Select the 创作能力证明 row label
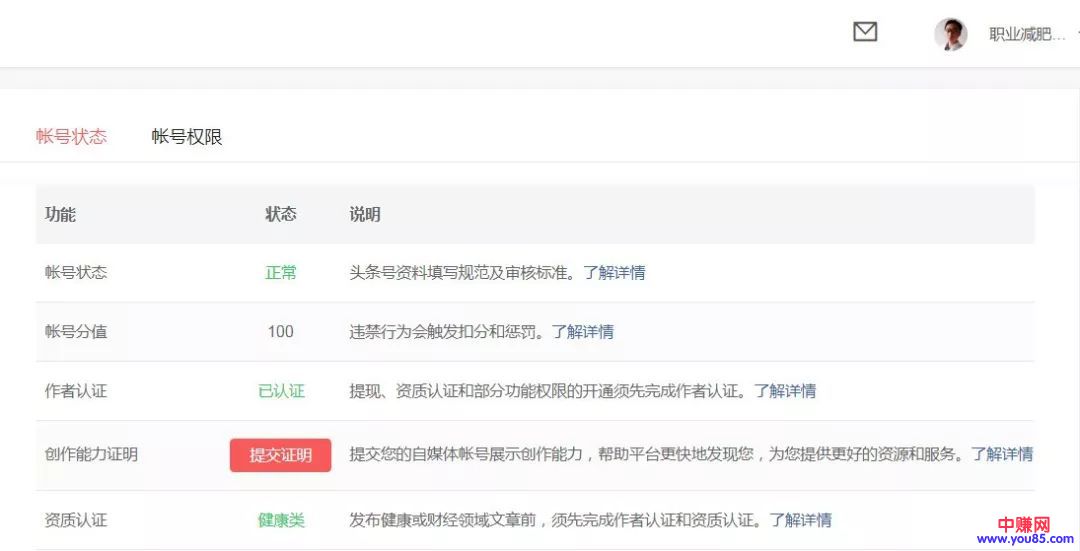The width and height of the screenshot is (1080, 551). (91, 454)
